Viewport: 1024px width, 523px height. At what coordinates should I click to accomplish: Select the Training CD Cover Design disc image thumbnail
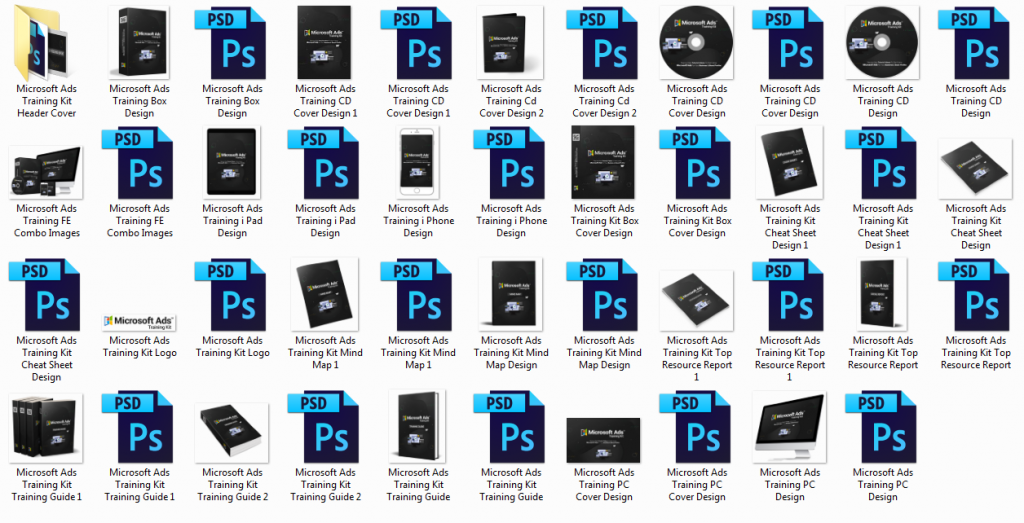[697, 42]
